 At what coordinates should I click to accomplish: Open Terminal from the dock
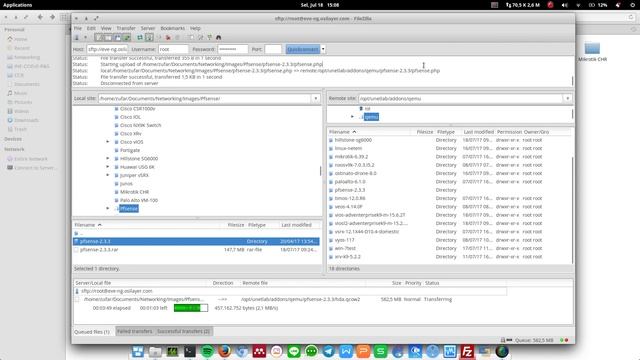click(x=189, y=351)
